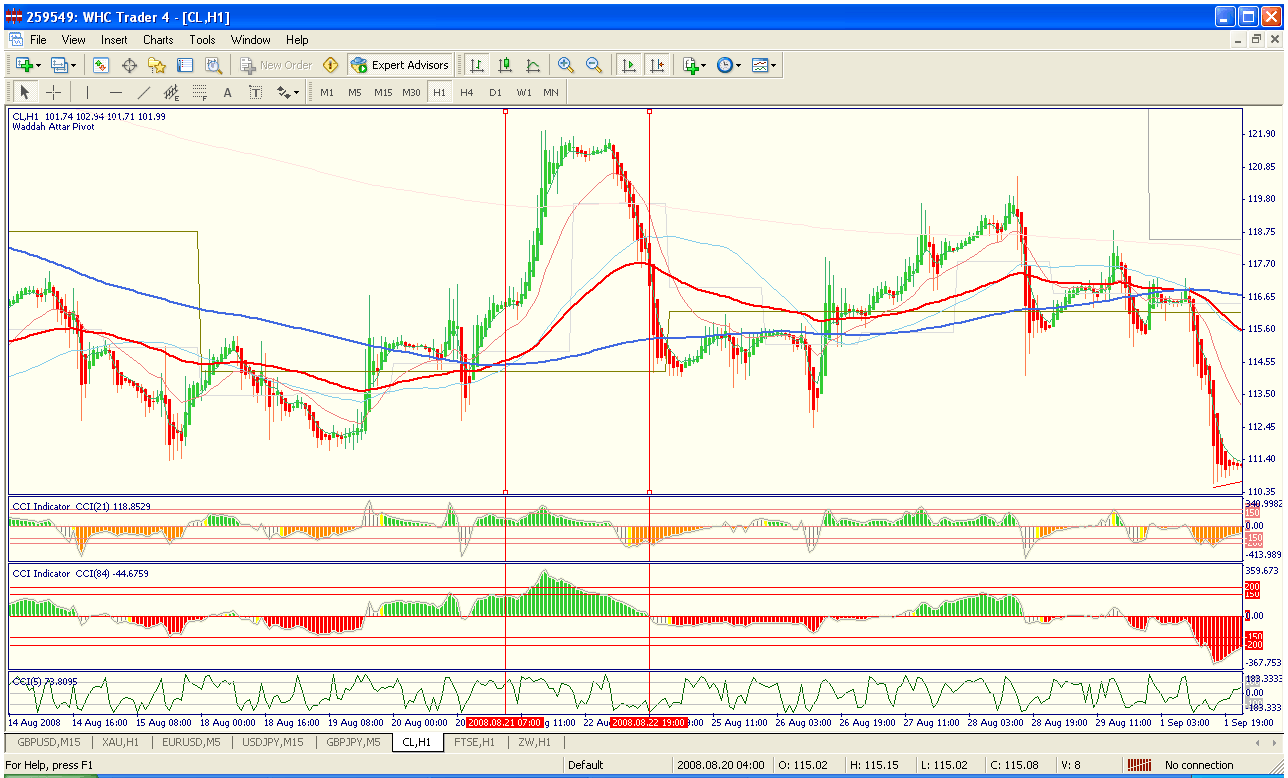Switch chart to MN timeframe
The image size is (1288, 778).
click(x=551, y=92)
